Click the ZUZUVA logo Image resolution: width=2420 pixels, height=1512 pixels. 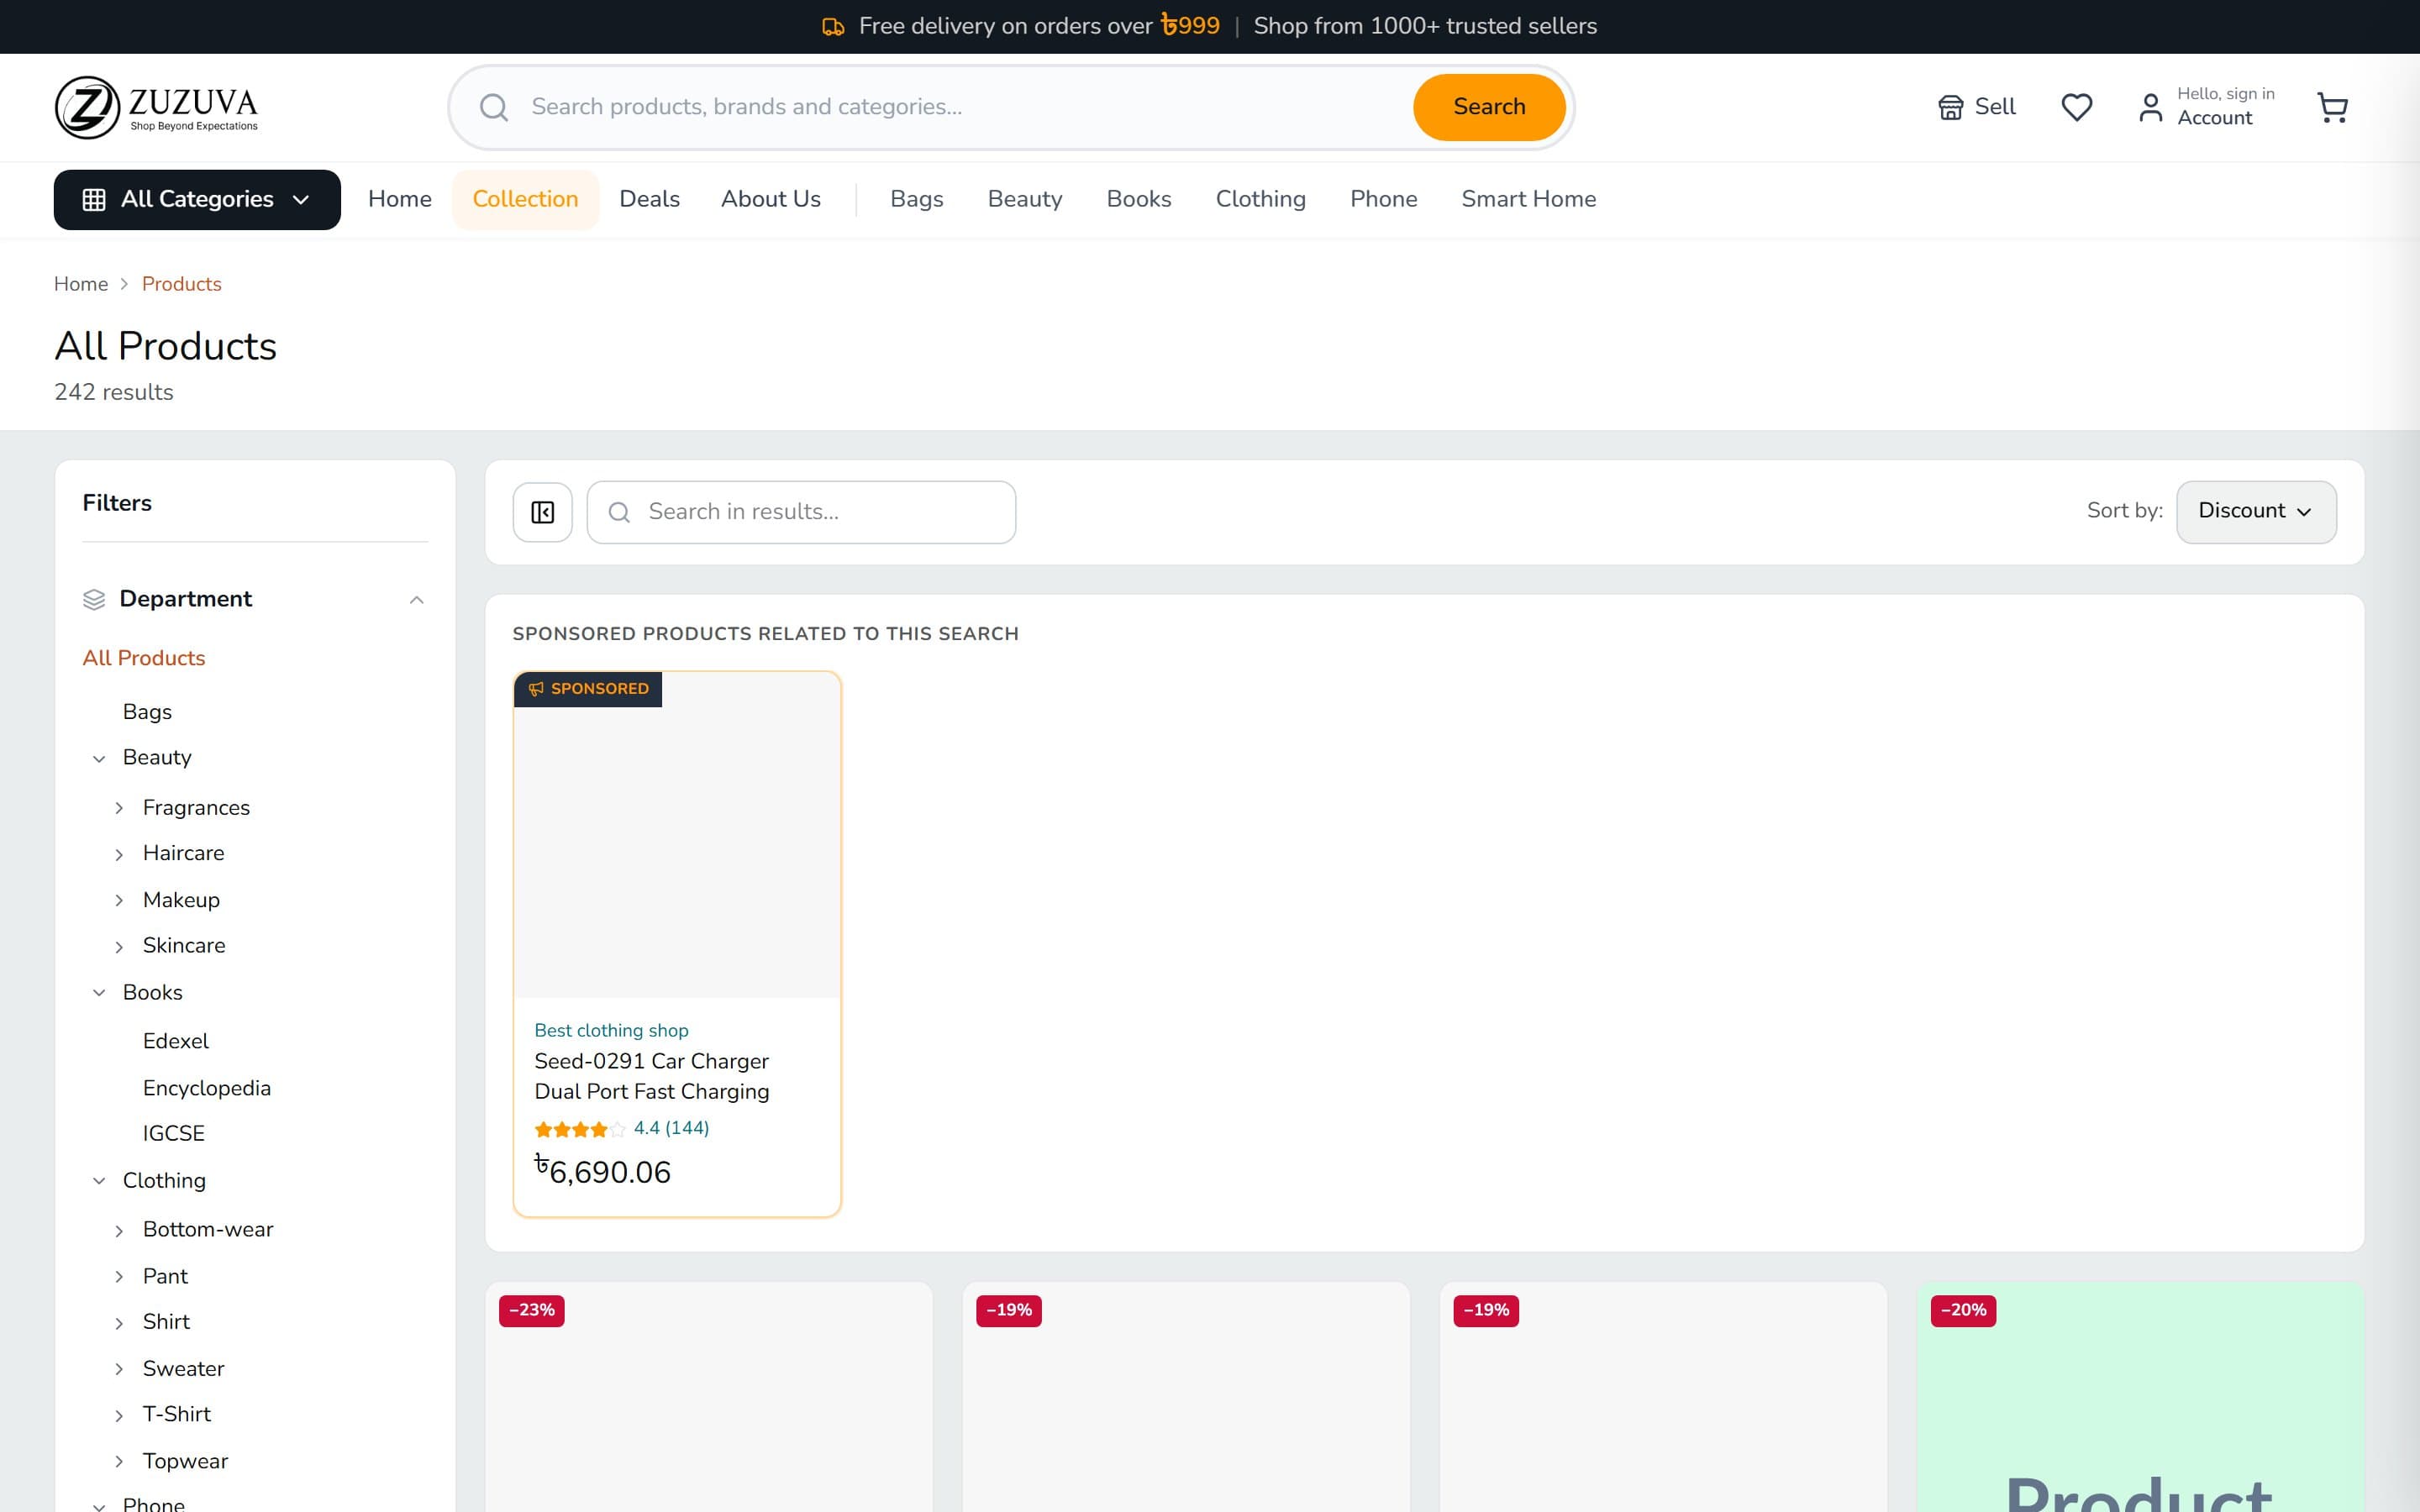point(156,107)
